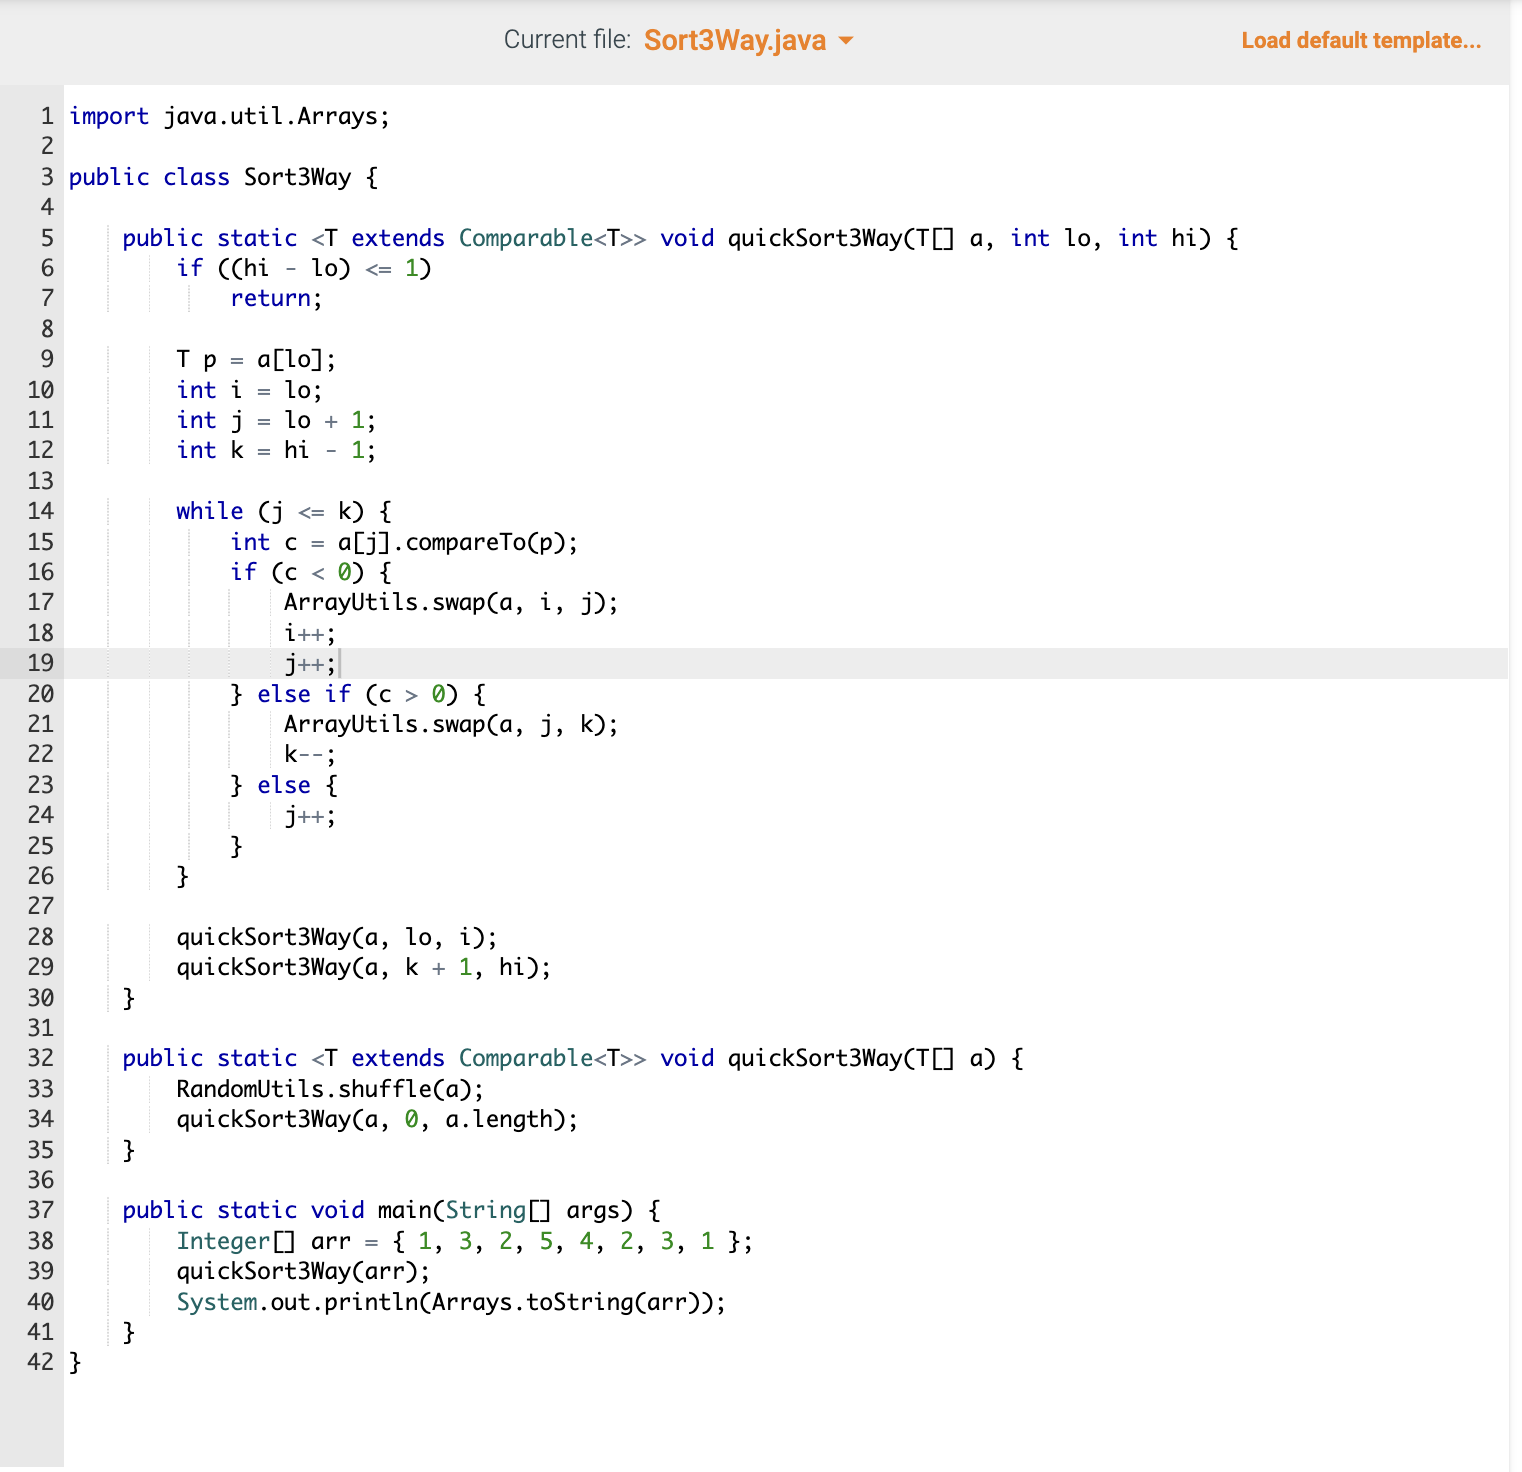The image size is (1522, 1472).
Task: Place cursor inside the main method signature
Action: 390,1210
